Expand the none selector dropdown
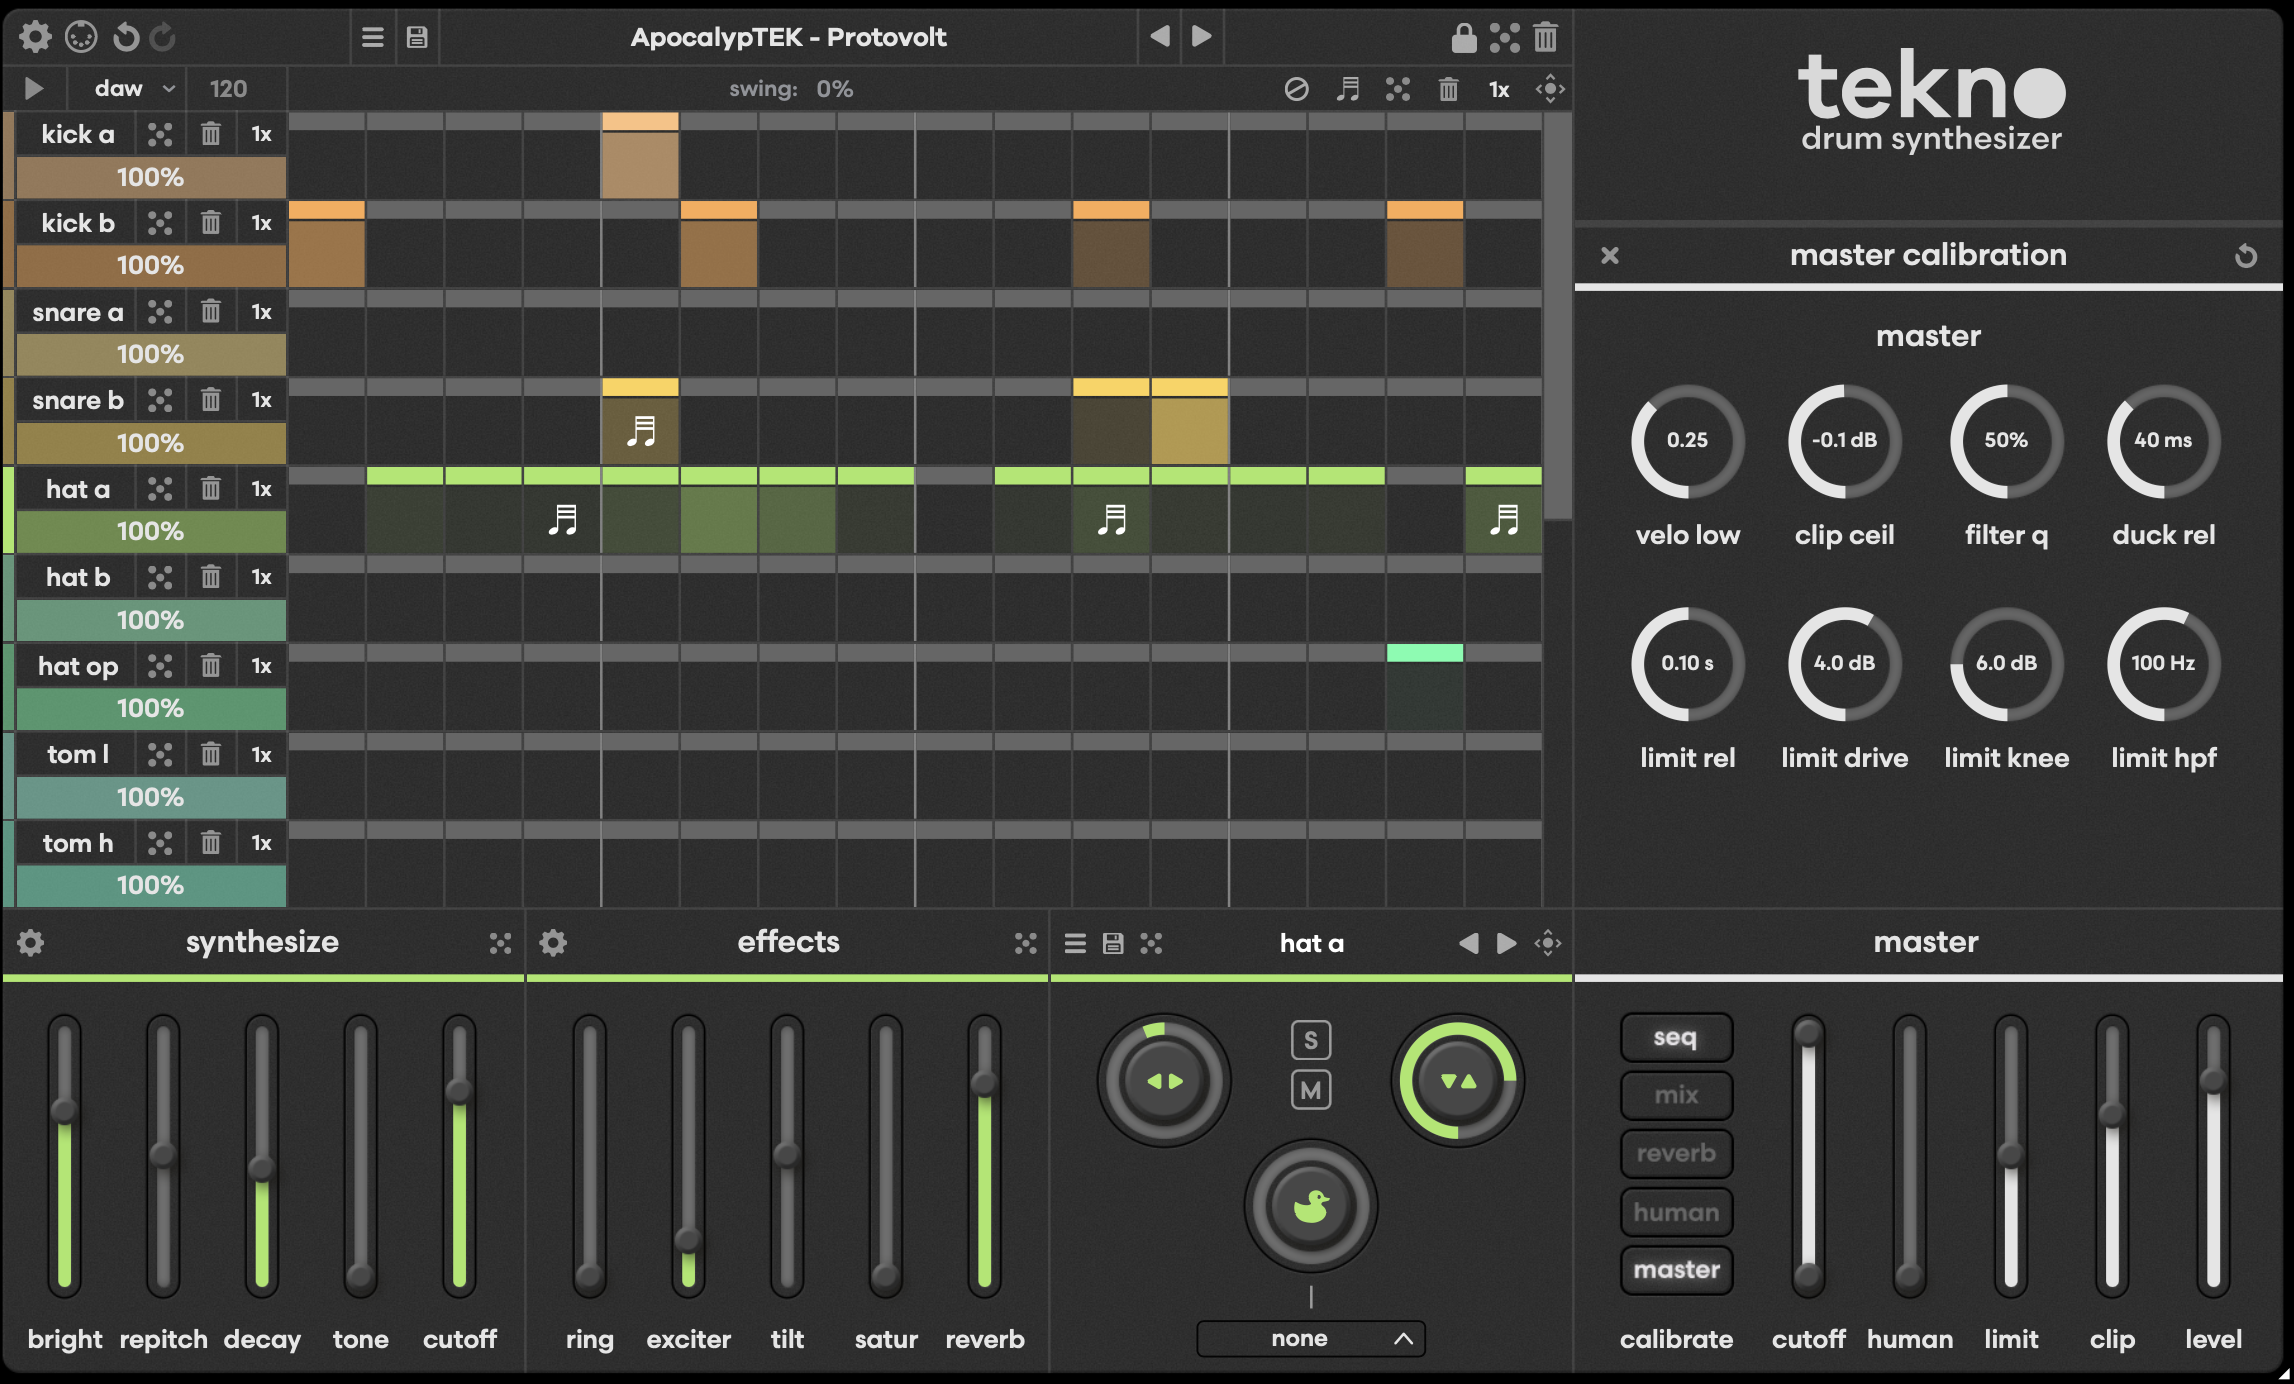The height and width of the screenshot is (1384, 2294). coord(1310,1338)
